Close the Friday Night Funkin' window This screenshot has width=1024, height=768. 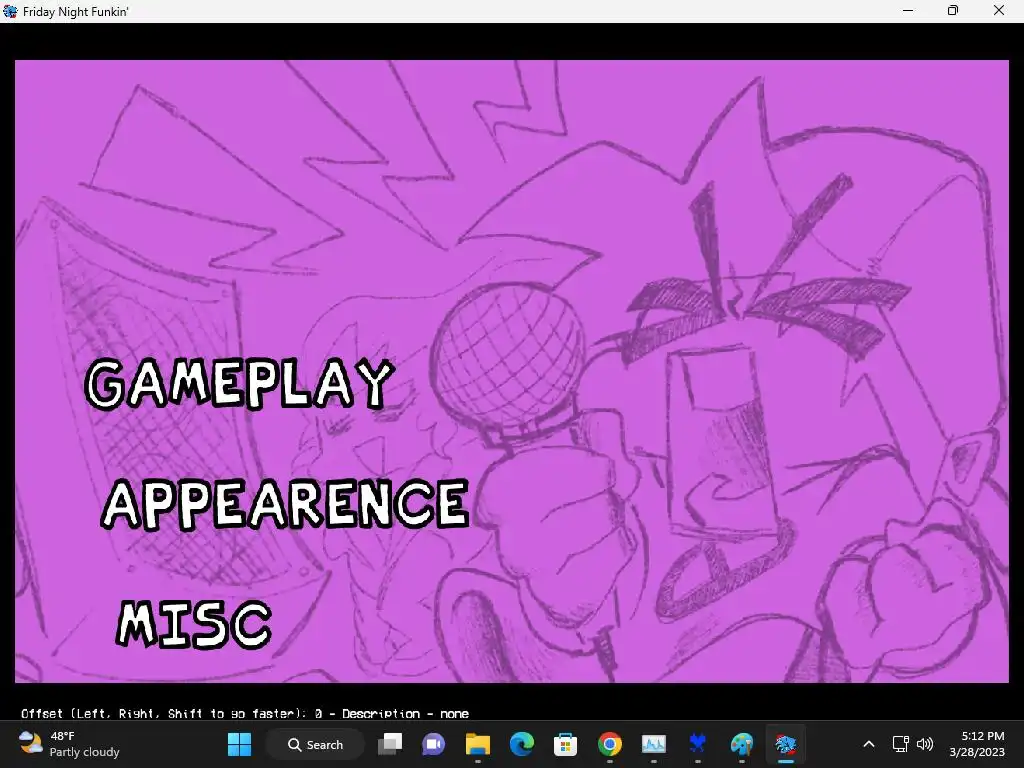point(999,11)
